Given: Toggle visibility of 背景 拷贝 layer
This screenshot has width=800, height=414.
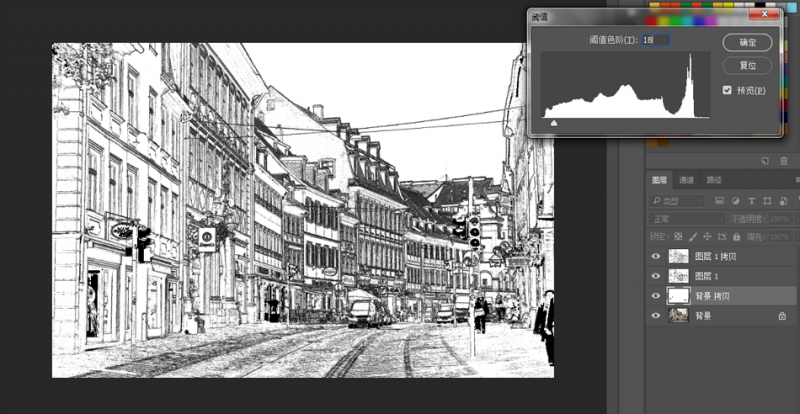Looking at the screenshot, I should pos(656,296).
